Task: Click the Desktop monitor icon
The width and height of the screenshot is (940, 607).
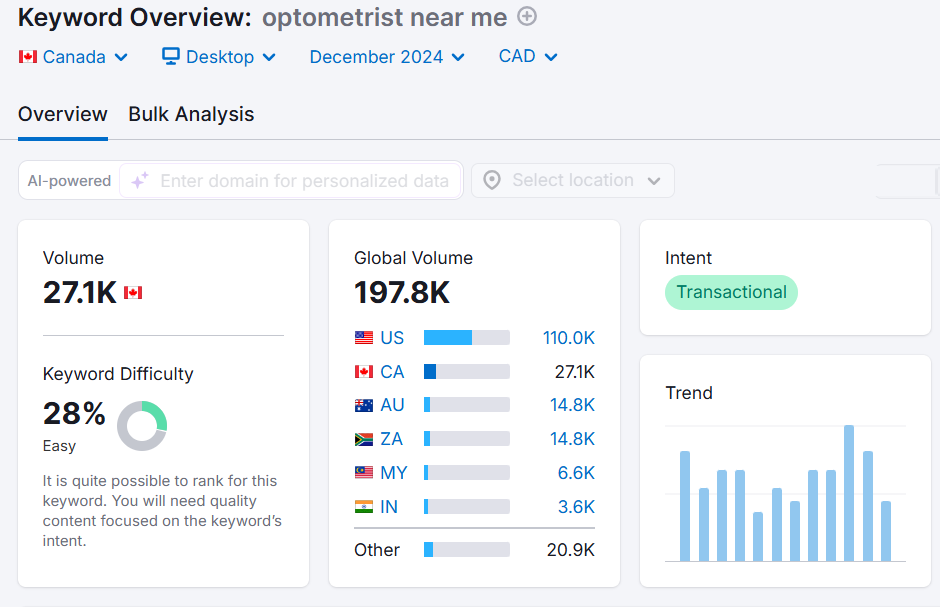Action: [x=172, y=57]
